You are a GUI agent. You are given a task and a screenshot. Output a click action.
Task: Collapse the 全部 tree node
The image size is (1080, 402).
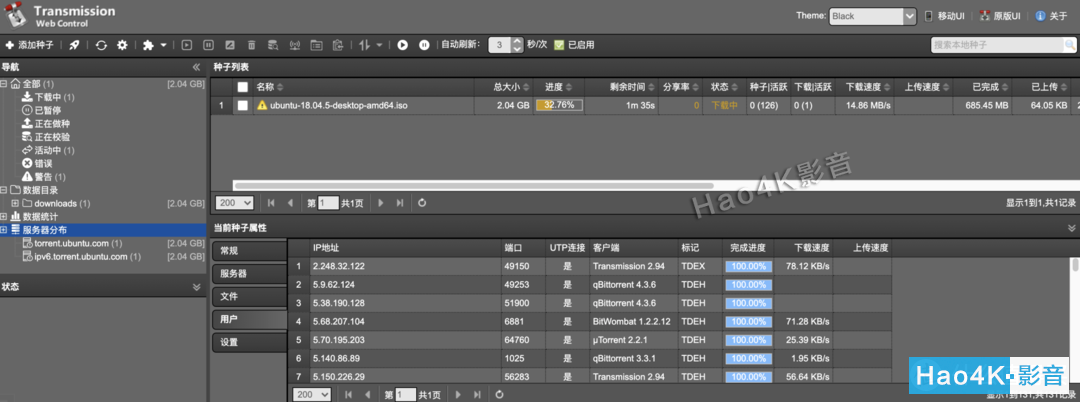[4, 84]
